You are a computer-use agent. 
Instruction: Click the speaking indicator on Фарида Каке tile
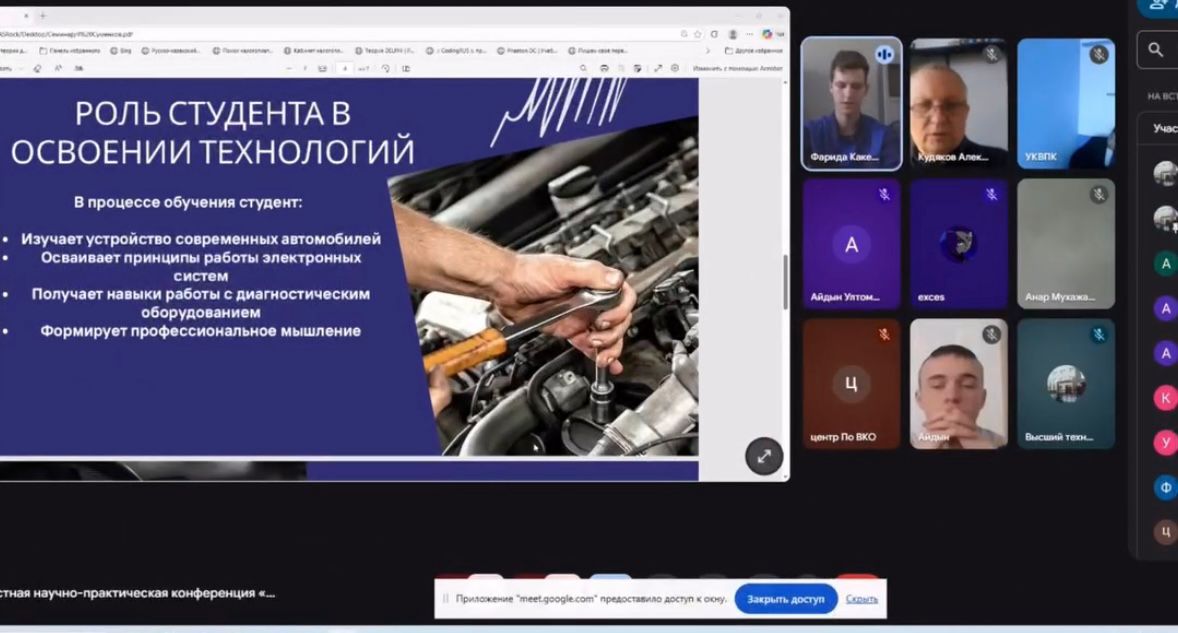click(884, 55)
